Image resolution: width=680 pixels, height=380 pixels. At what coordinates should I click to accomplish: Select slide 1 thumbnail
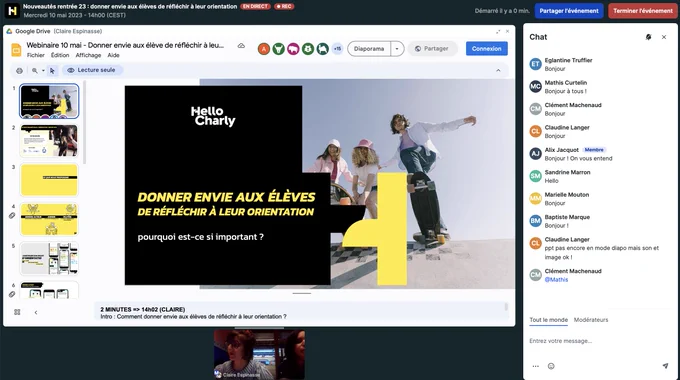pos(49,101)
